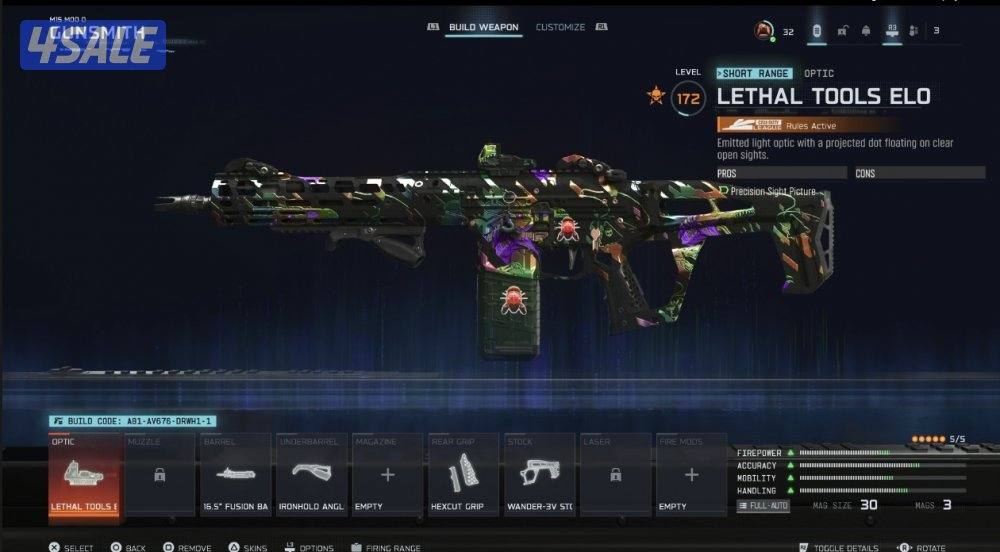1000x552 pixels.
Task: Click the green arrow beside Firepower
Action: (x=791, y=453)
